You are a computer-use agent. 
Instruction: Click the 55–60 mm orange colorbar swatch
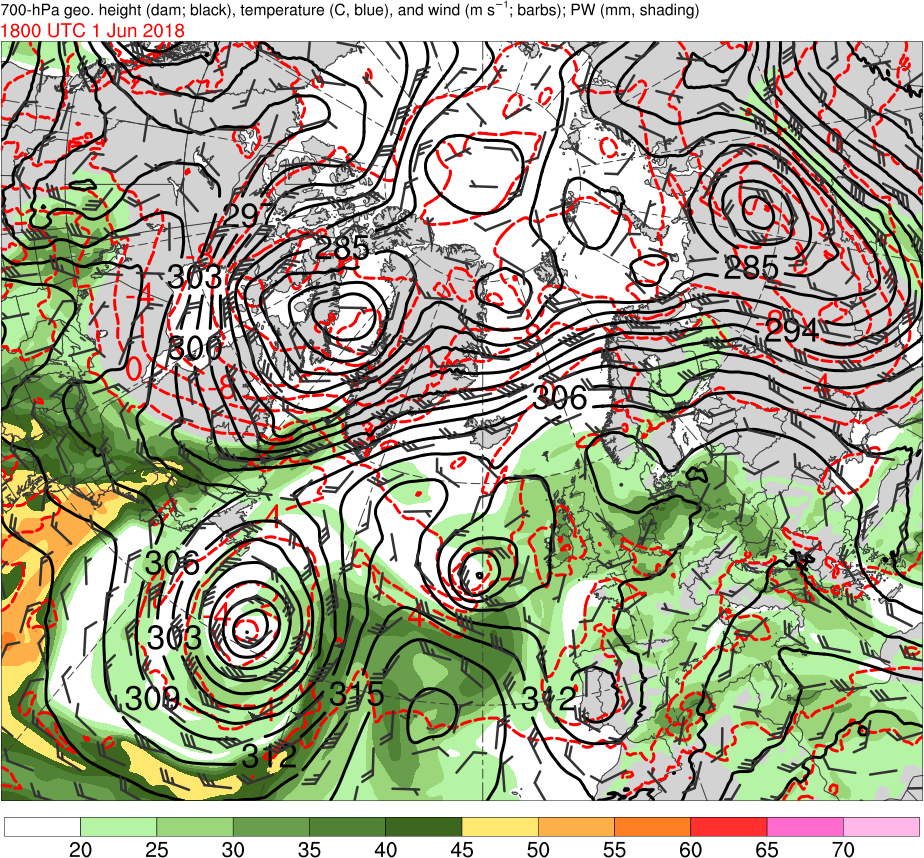(x=652, y=827)
